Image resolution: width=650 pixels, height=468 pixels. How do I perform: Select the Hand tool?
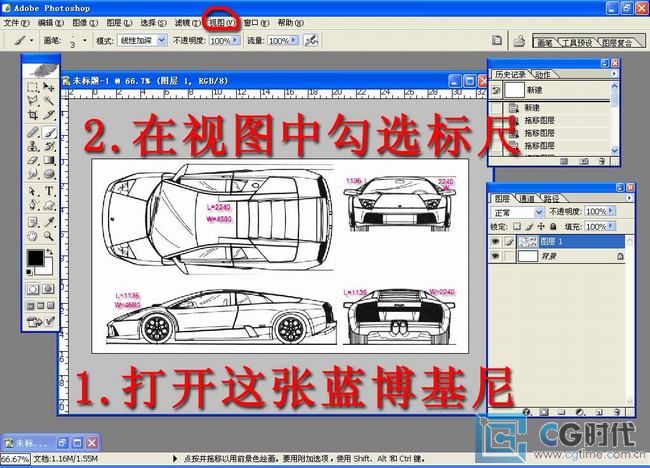click(32, 236)
